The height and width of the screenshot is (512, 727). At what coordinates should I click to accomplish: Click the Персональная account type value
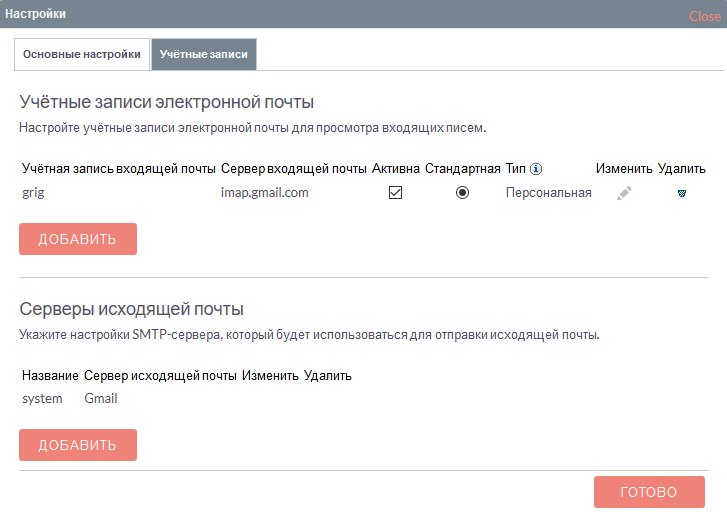point(548,193)
